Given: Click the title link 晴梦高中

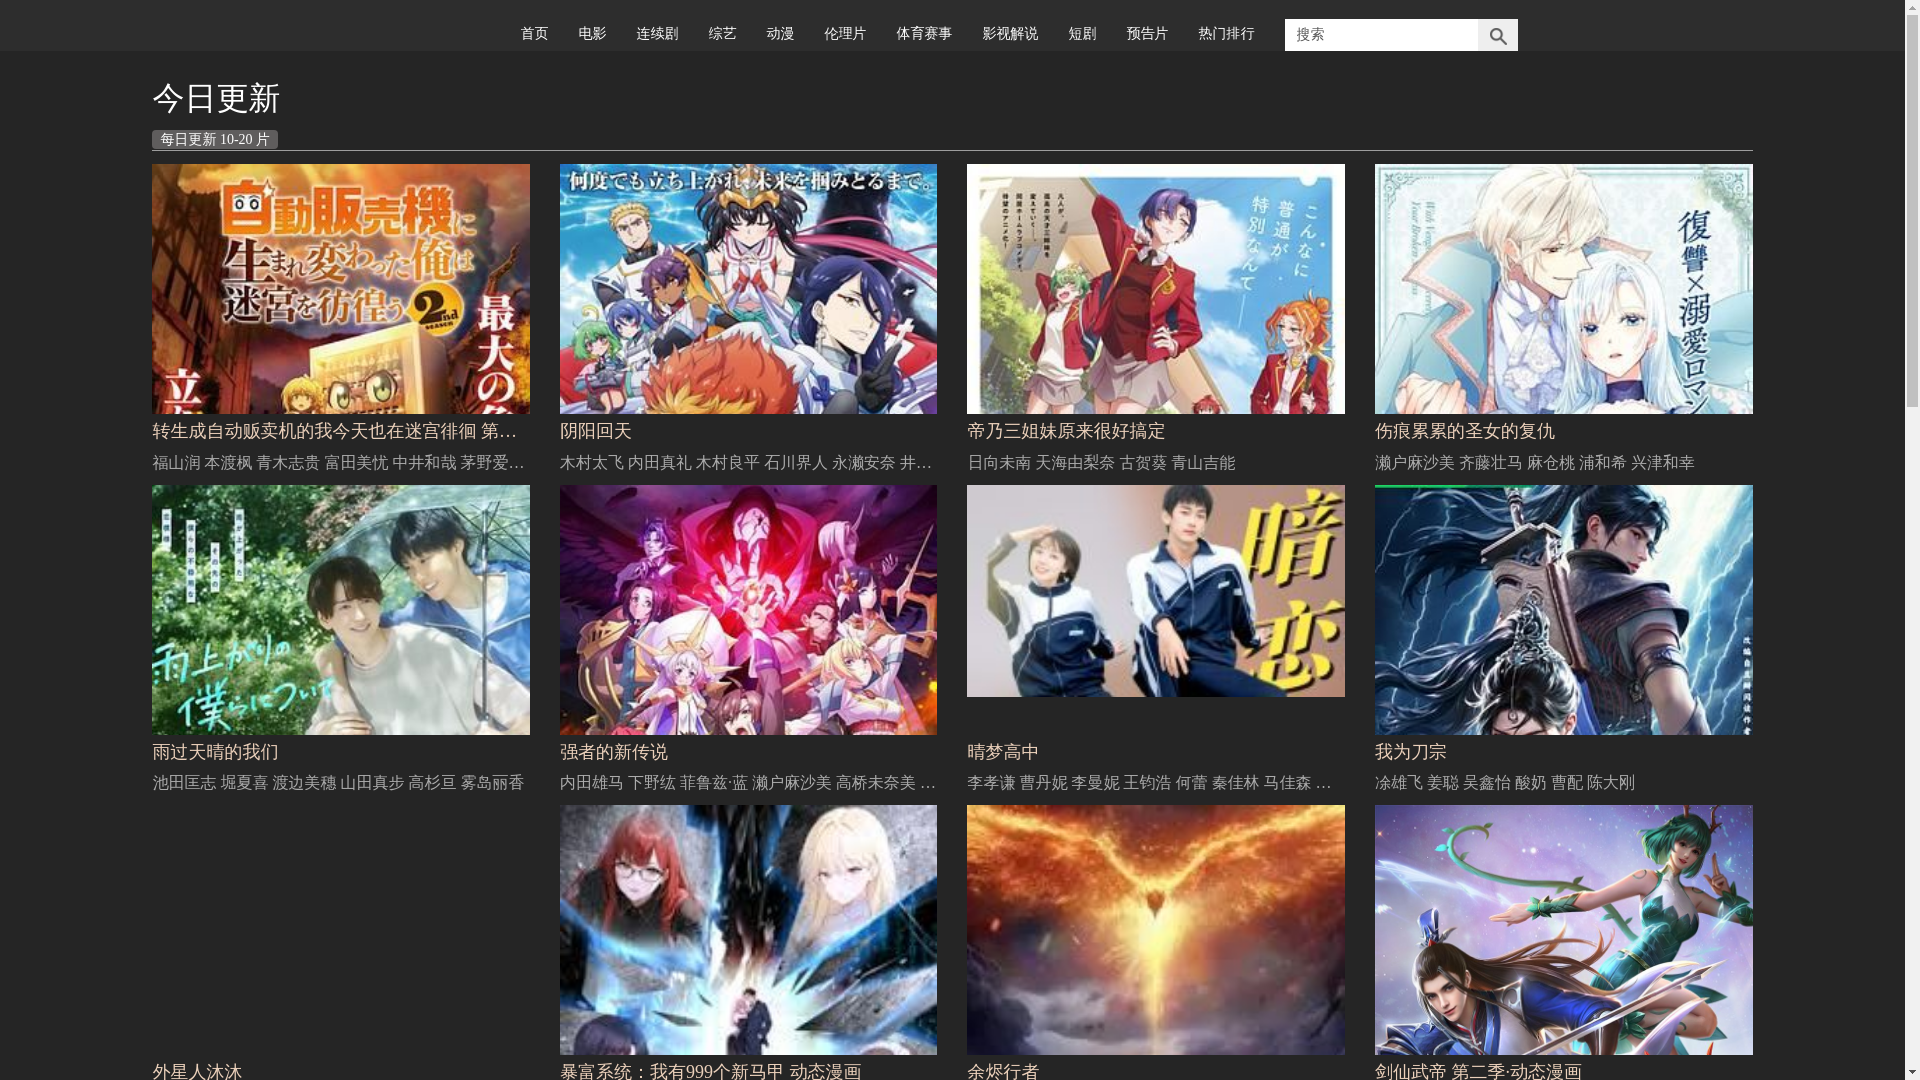Looking at the screenshot, I should pos(1003,752).
